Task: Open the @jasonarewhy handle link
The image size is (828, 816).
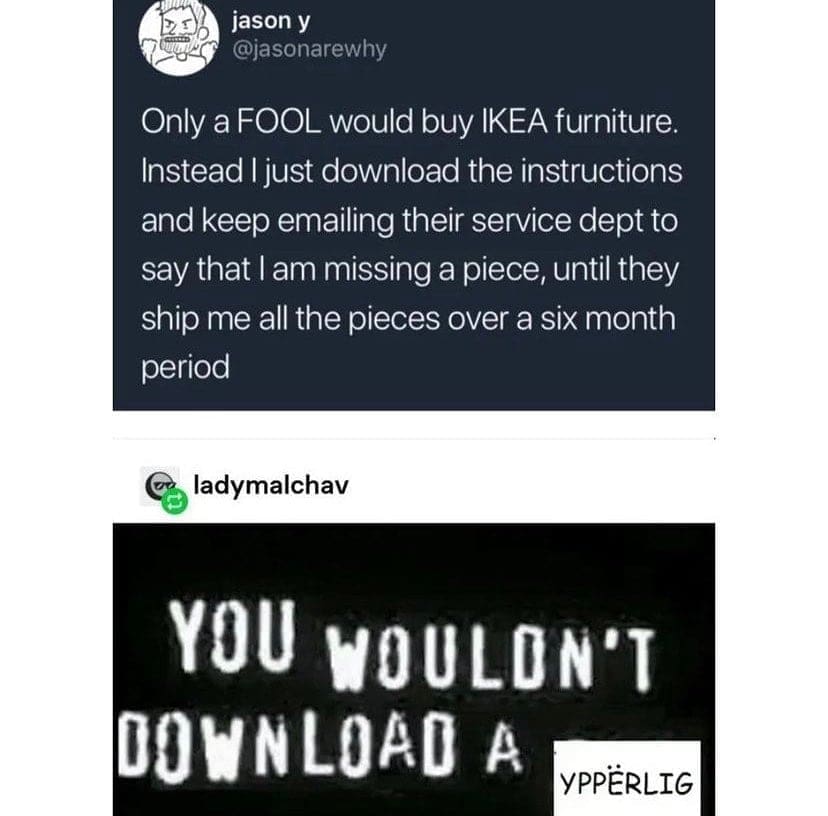Action: click(309, 49)
